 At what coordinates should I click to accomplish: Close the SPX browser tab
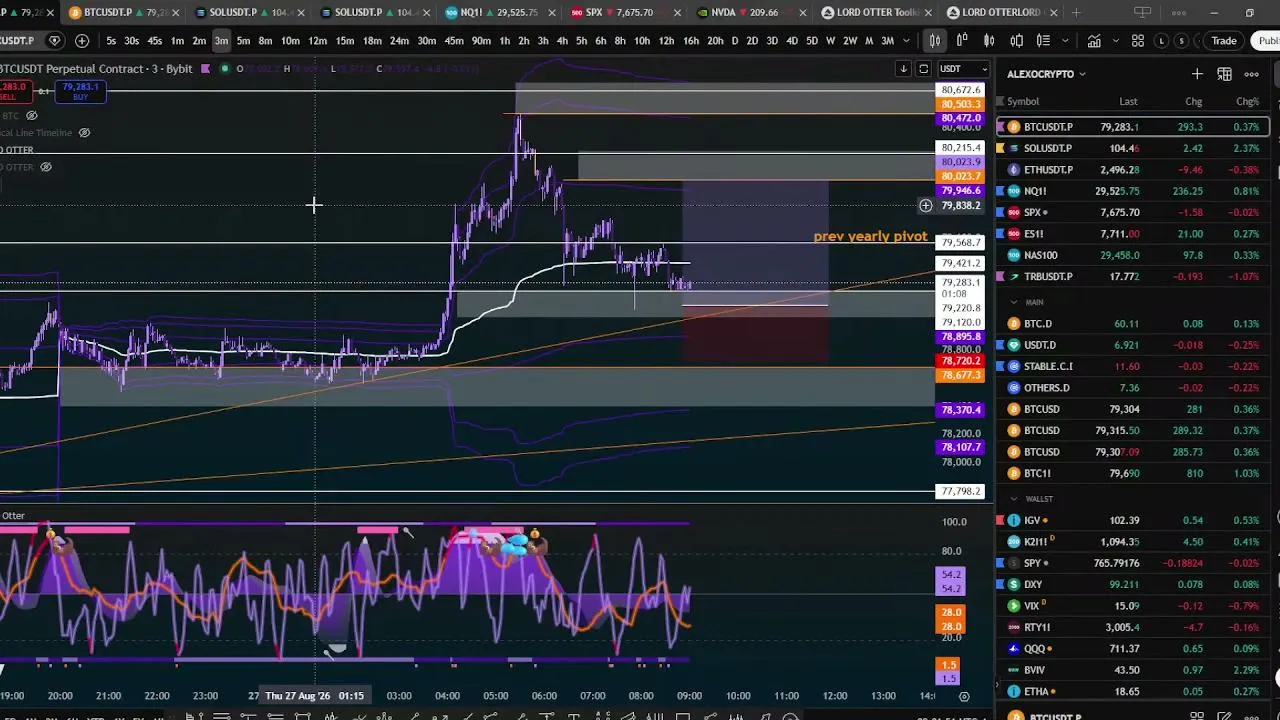click(x=676, y=13)
